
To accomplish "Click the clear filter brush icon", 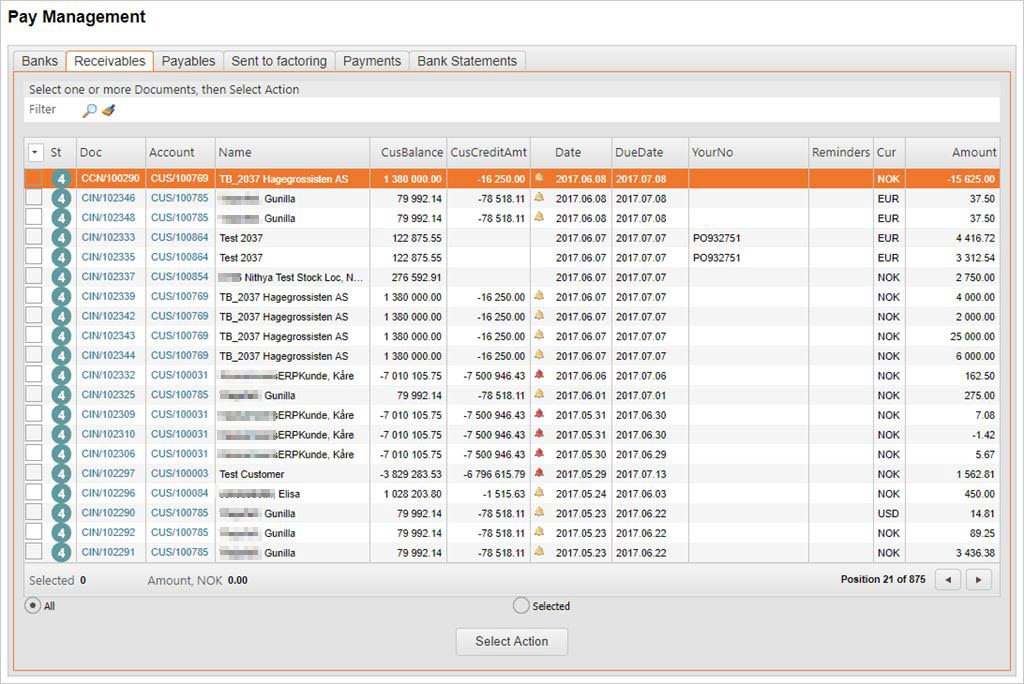I will pos(108,111).
